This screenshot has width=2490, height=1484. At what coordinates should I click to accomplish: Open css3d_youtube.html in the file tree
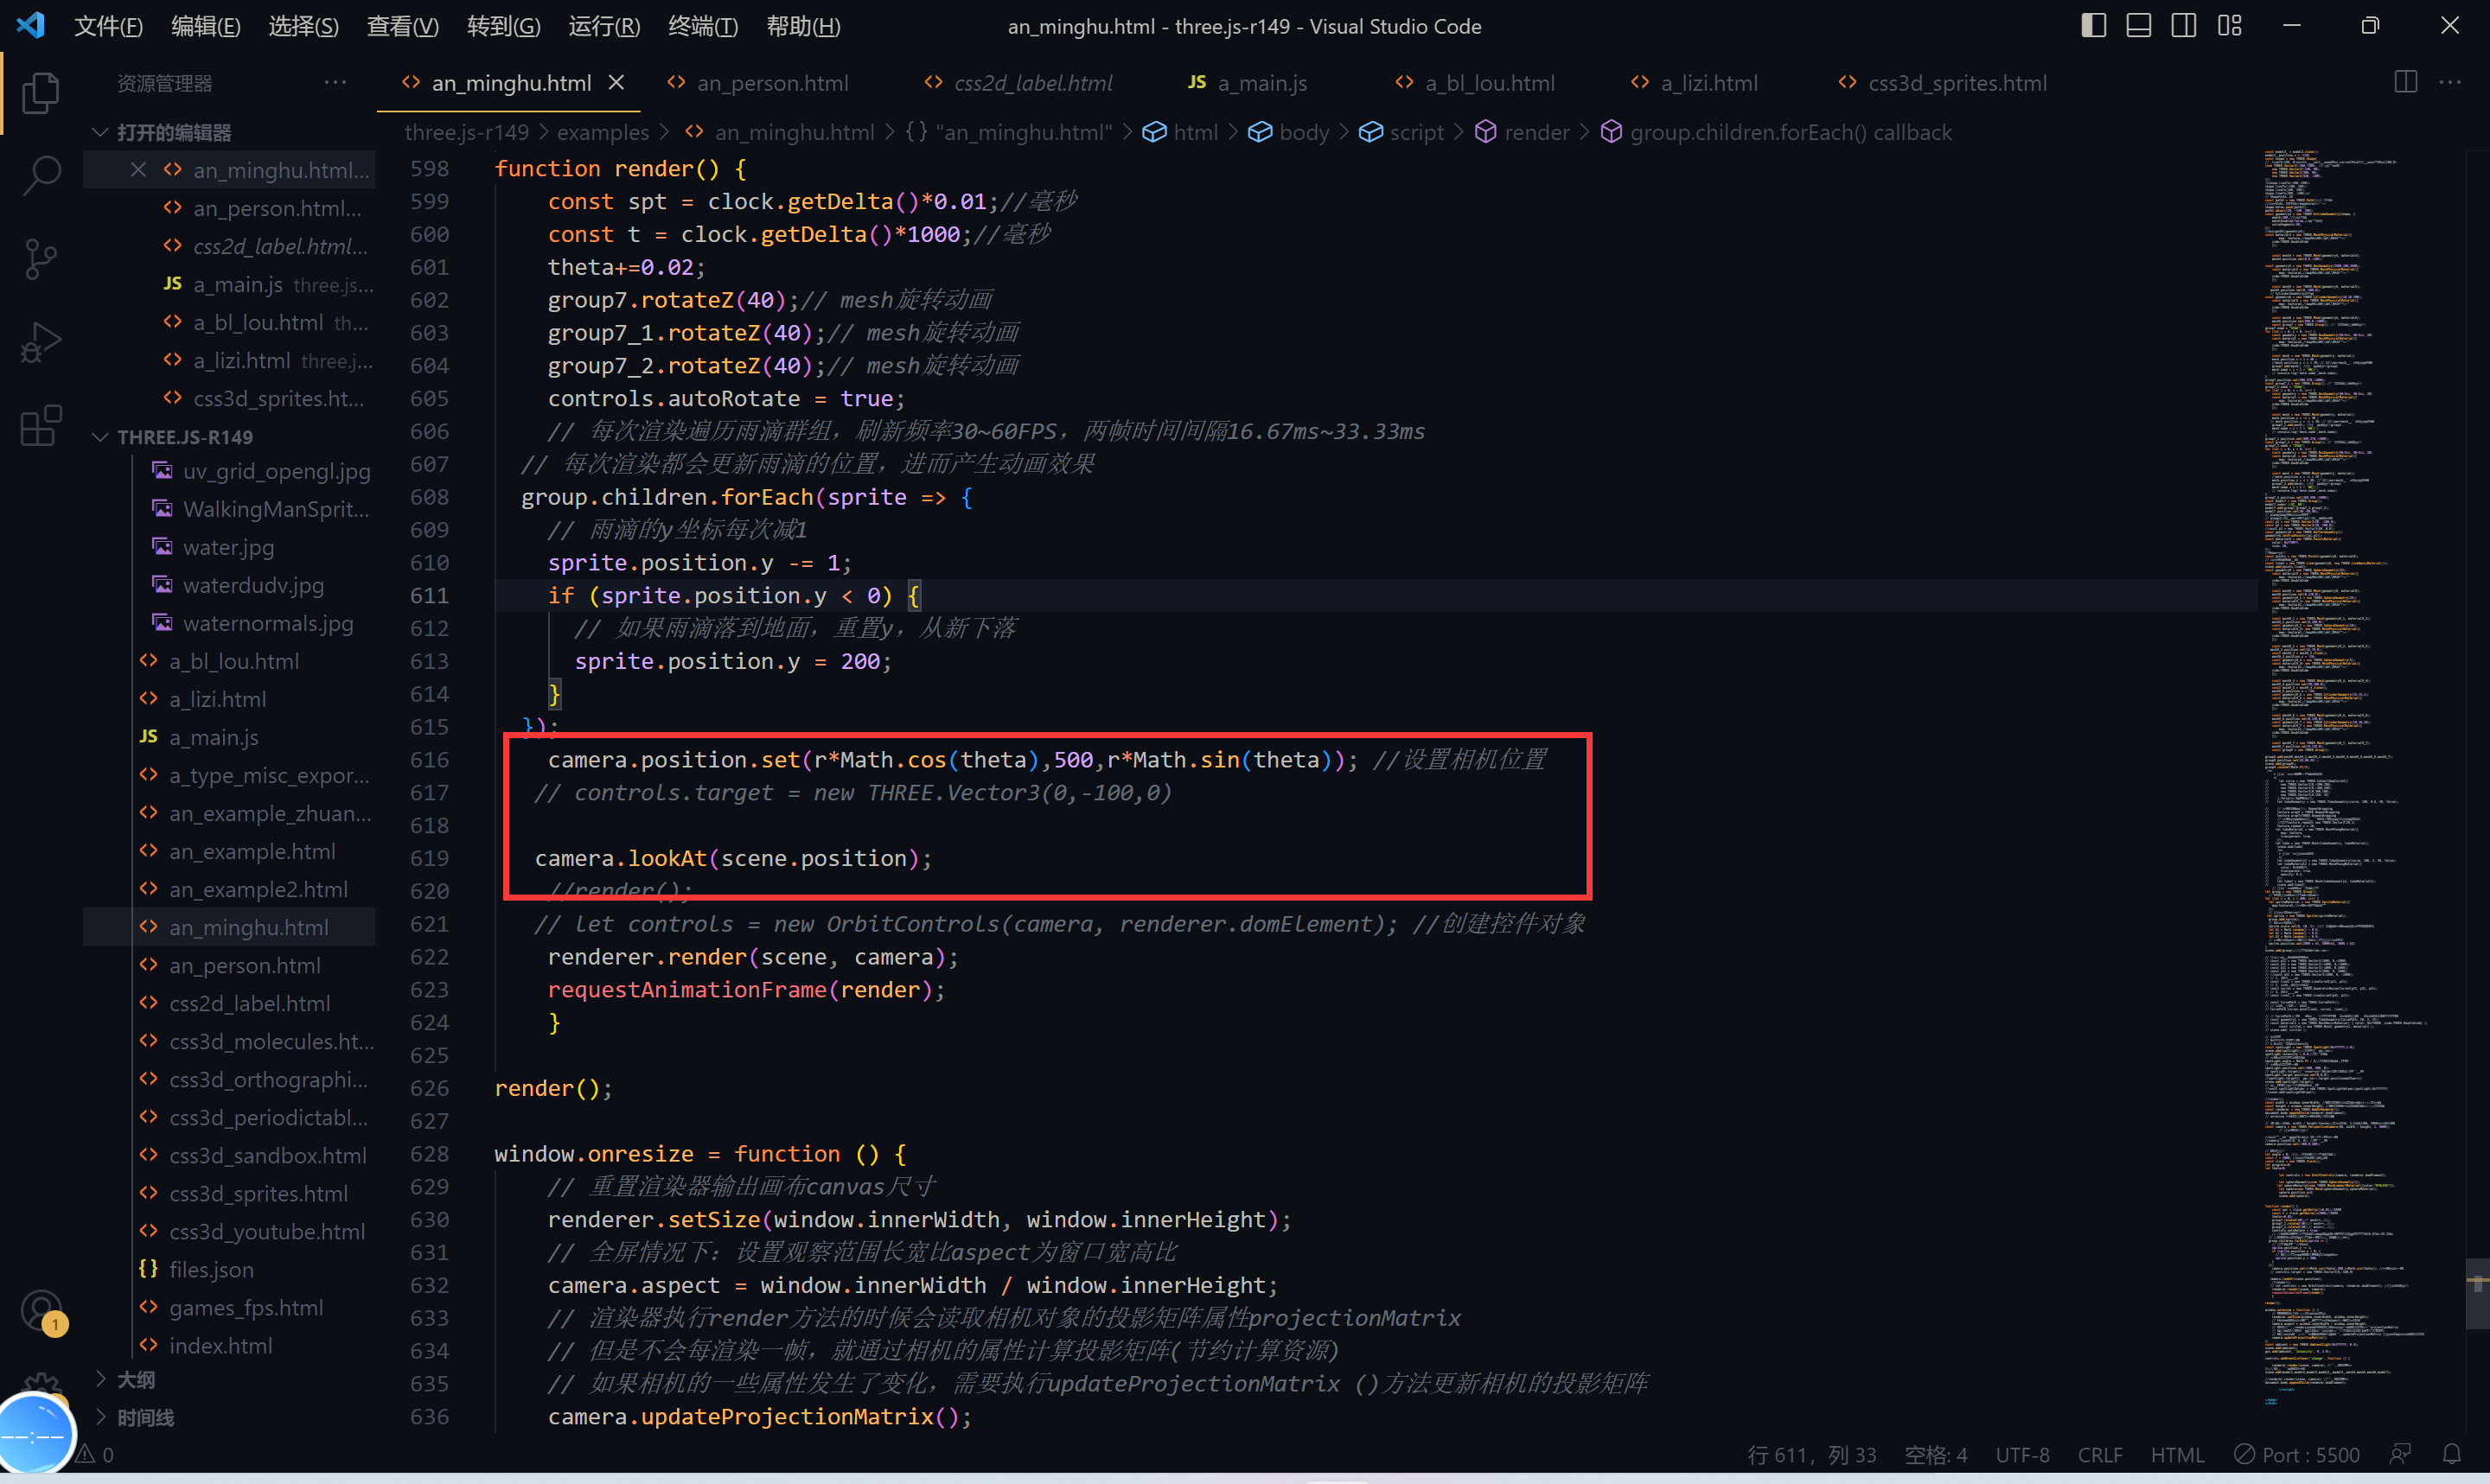pyautogui.click(x=266, y=1231)
